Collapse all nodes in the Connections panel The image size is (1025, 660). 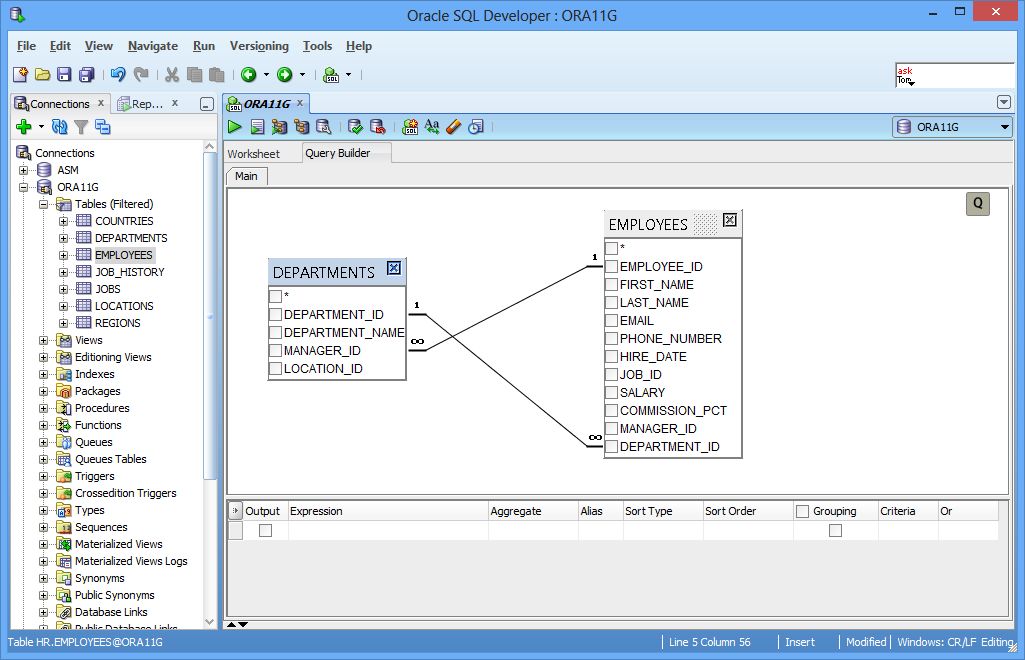[x=103, y=127]
